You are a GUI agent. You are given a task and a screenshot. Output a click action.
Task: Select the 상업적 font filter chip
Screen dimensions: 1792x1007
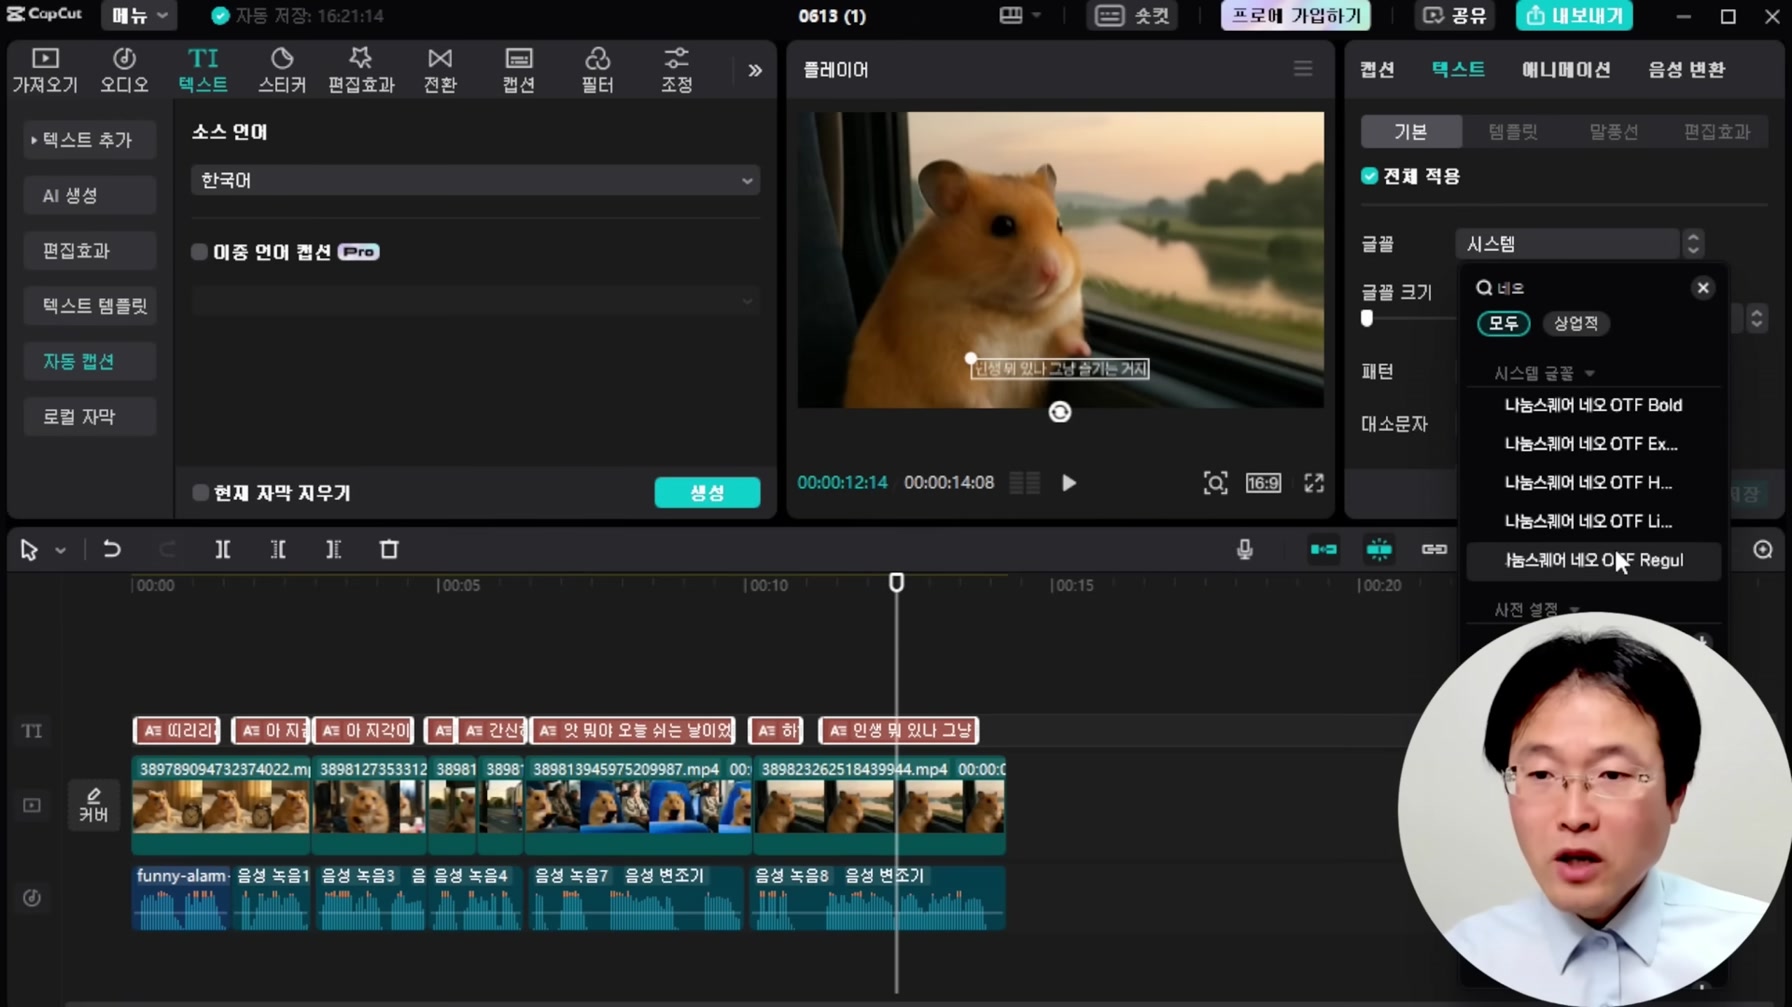click(1576, 323)
